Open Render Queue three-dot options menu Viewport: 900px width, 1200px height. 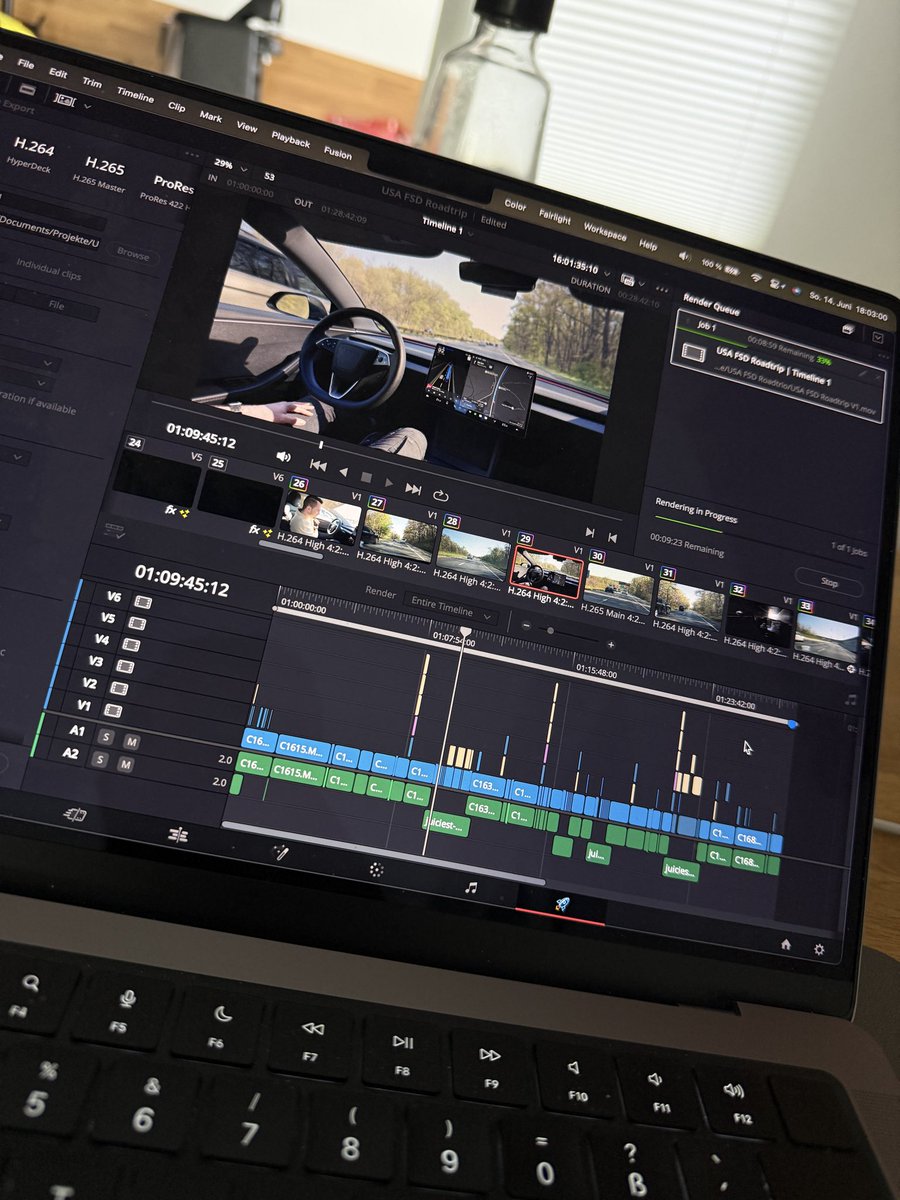click(883, 355)
